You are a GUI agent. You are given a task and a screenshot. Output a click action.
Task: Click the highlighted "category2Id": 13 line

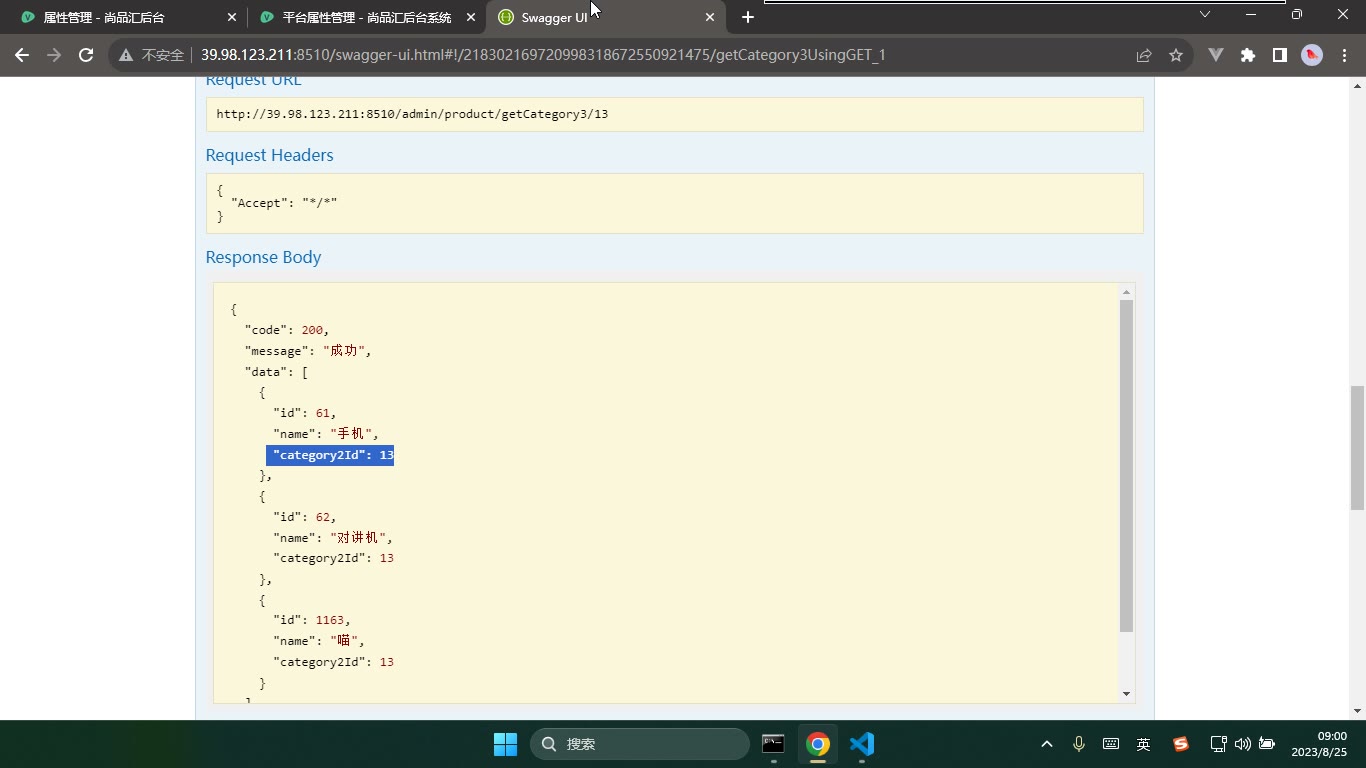(x=330, y=455)
